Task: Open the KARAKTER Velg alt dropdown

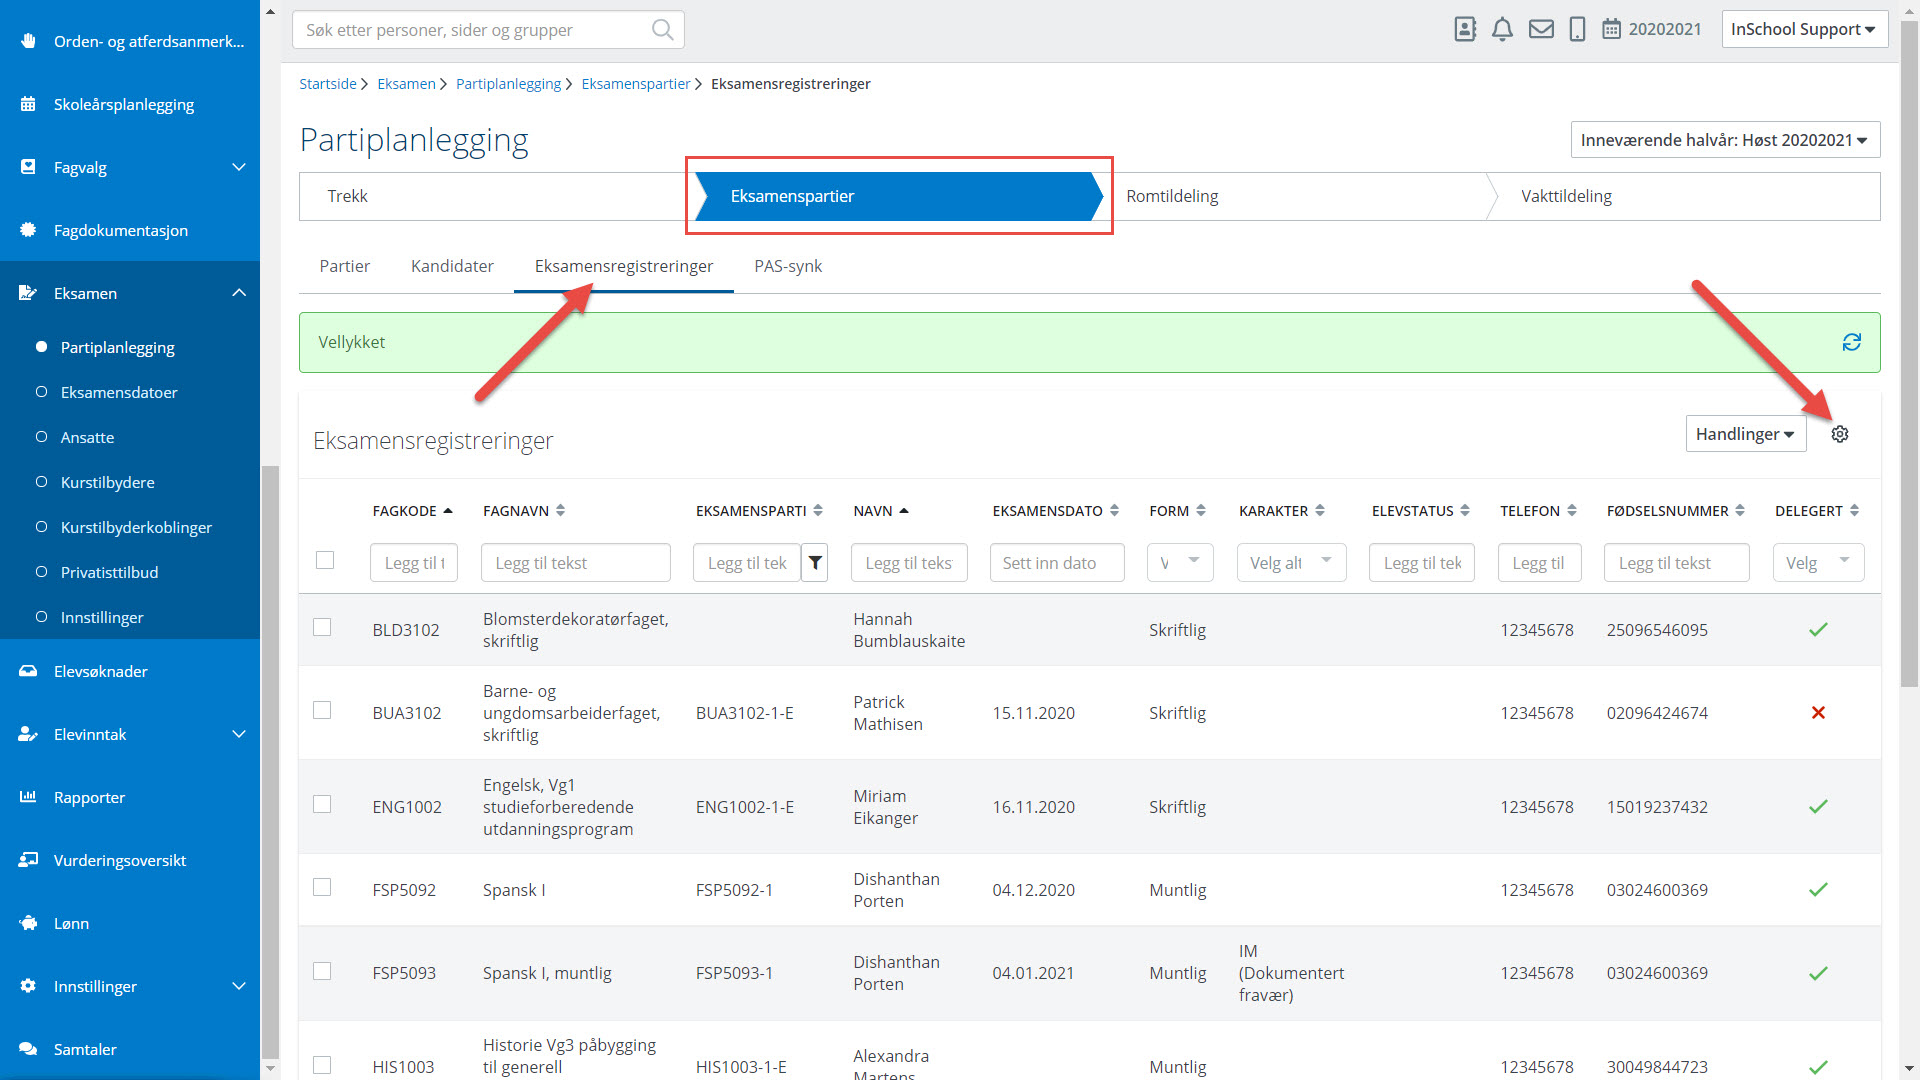Action: [1291, 563]
